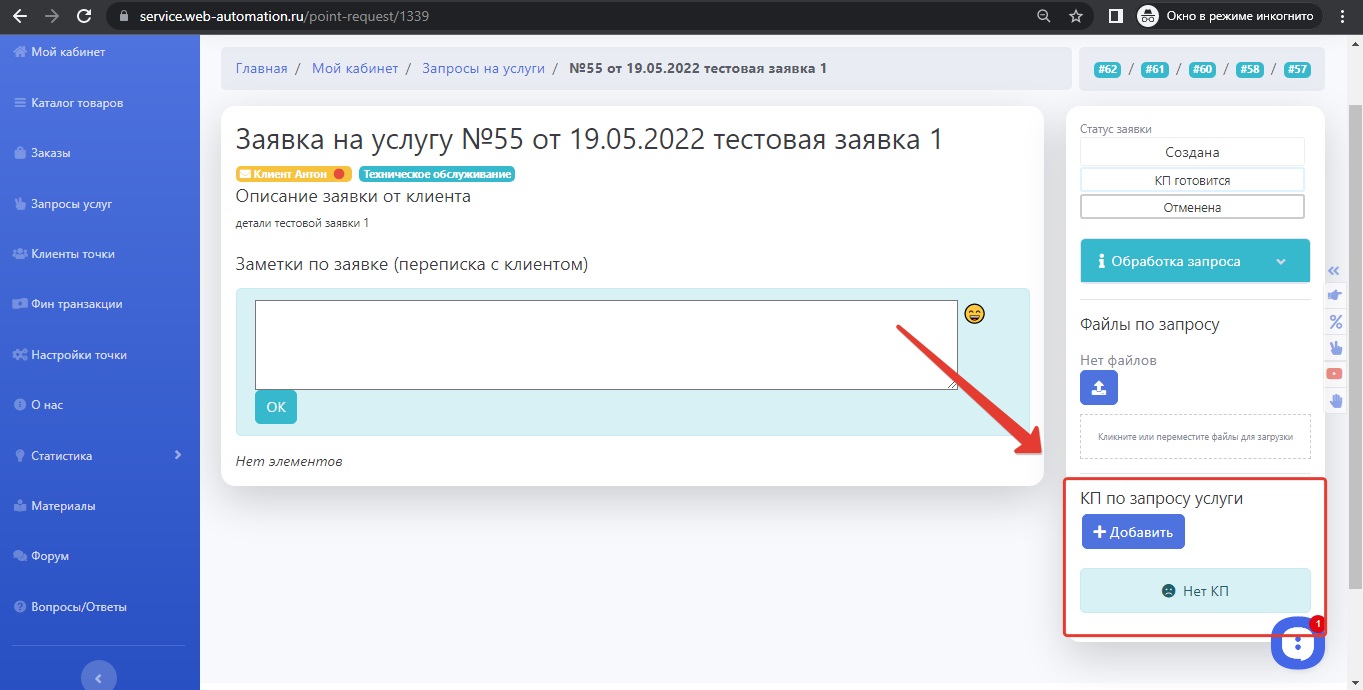Reload the page in the browser
The image size is (1363, 690).
(84, 17)
